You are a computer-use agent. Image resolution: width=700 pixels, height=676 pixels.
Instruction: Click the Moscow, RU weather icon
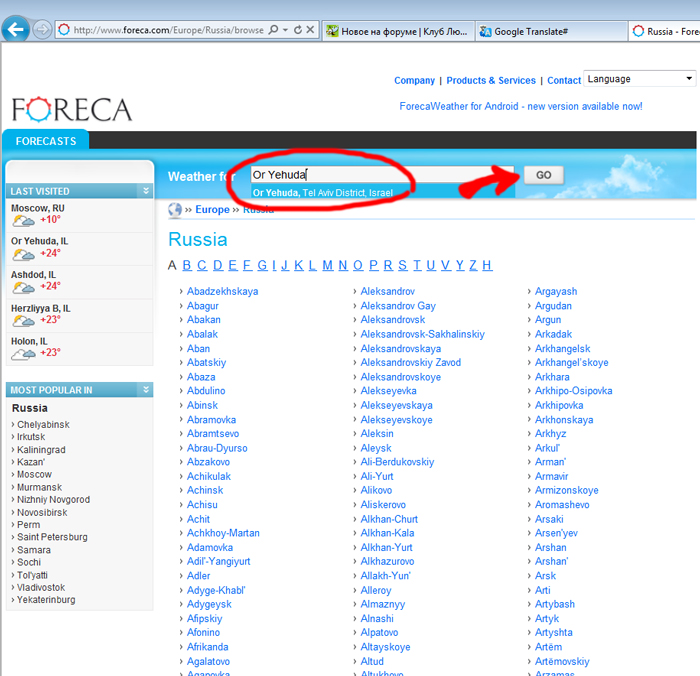[23, 220]
